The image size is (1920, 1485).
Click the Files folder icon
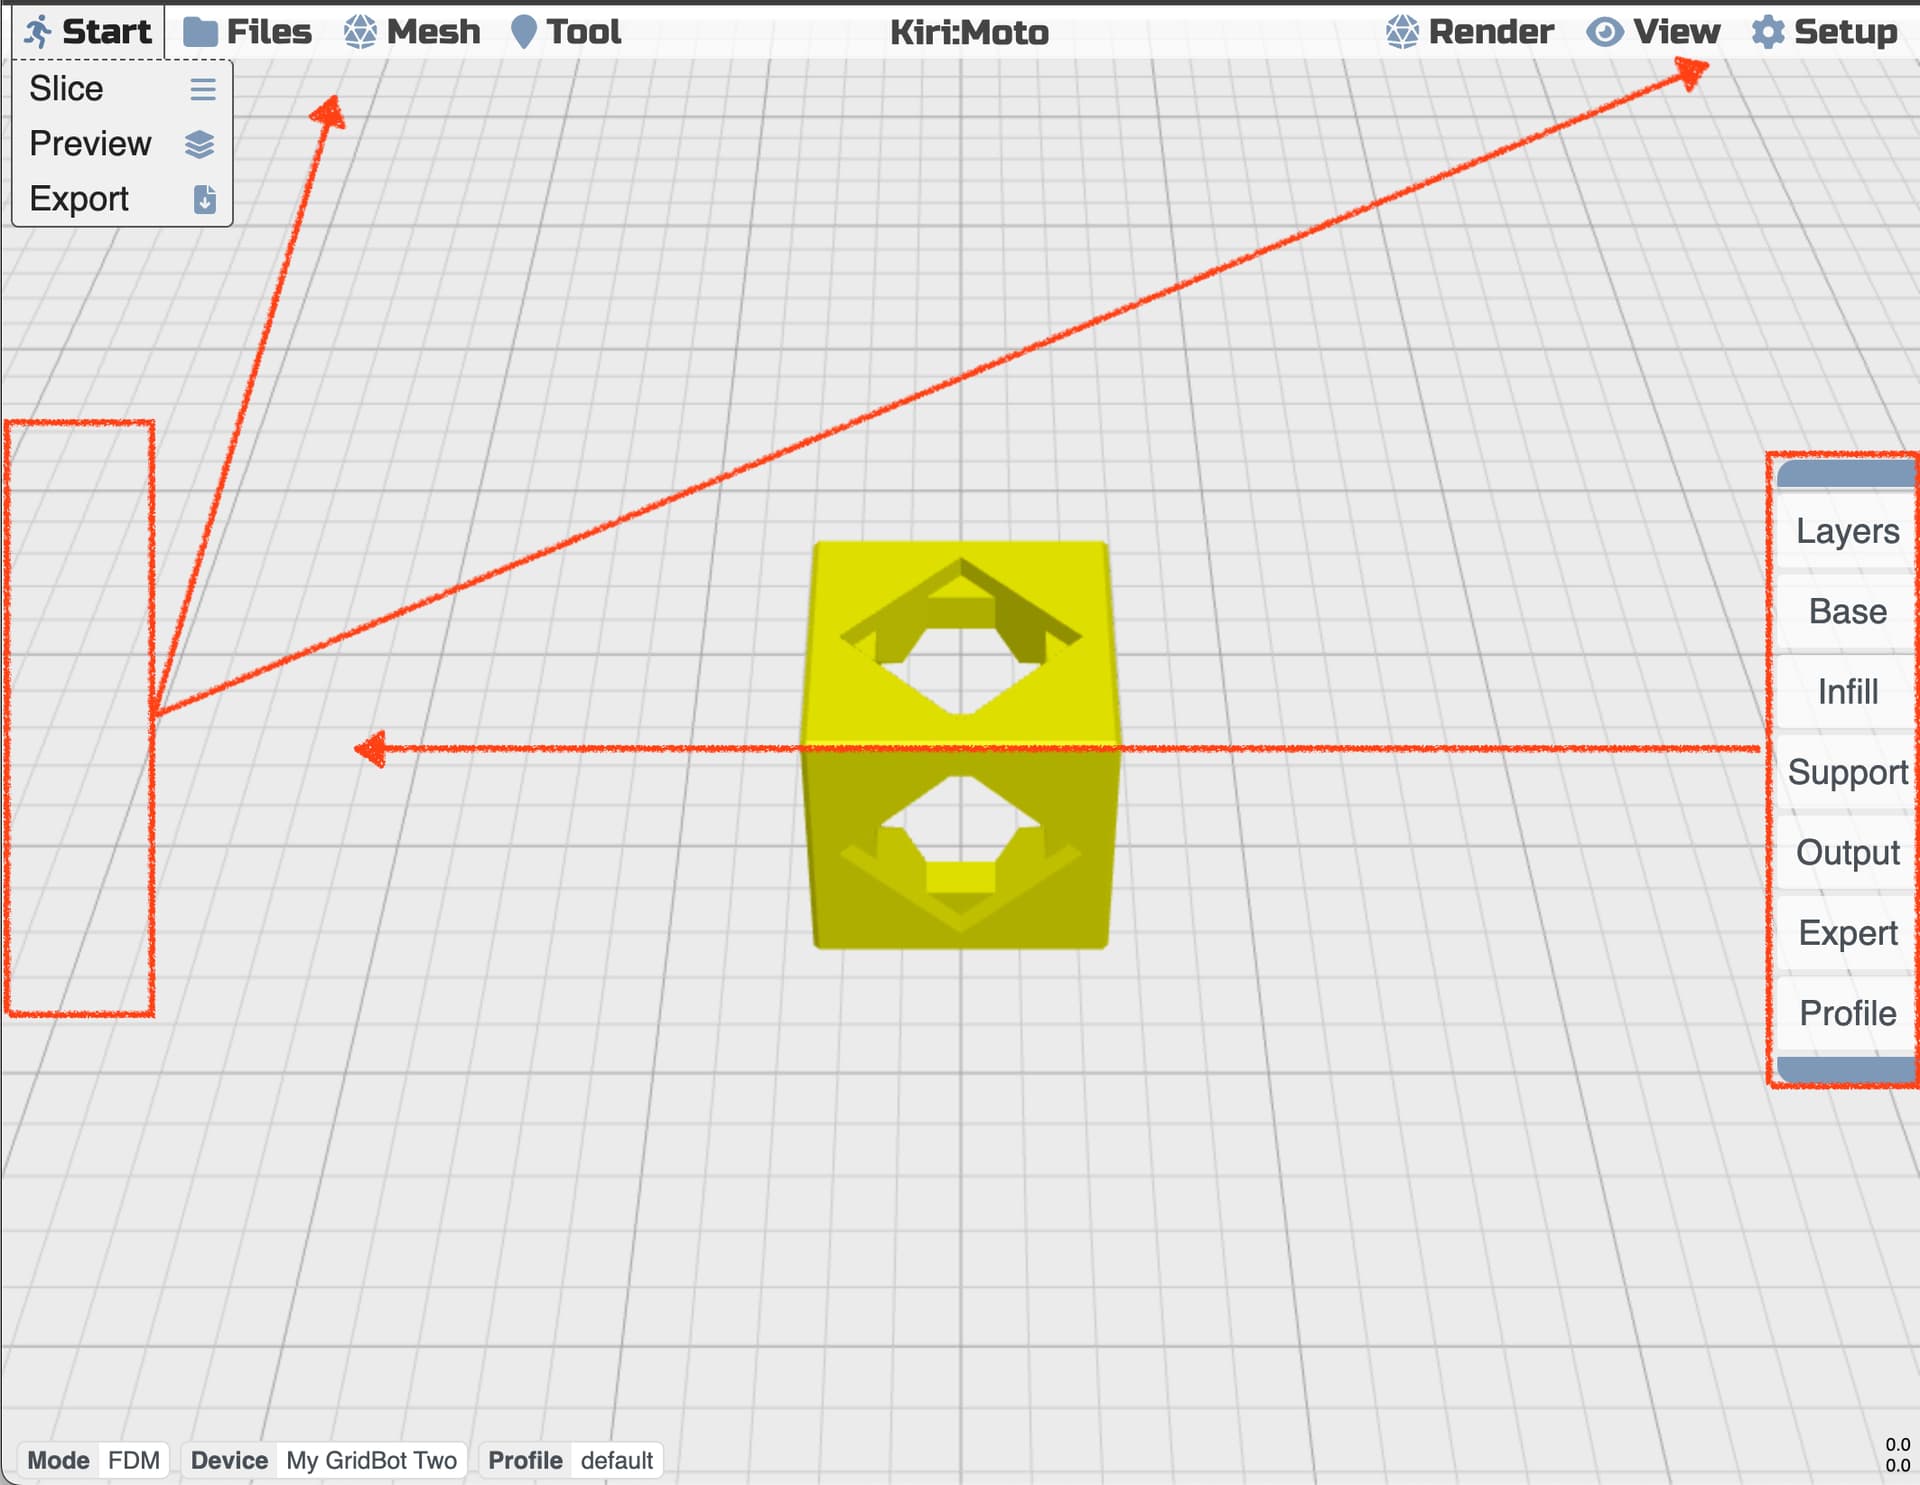198,31
